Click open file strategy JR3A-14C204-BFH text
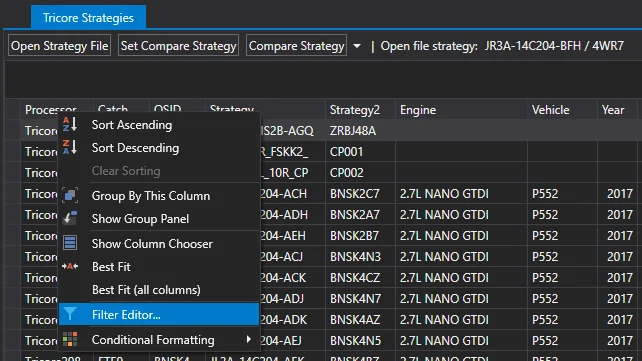 pyautogui.click(x=532, y=46)
